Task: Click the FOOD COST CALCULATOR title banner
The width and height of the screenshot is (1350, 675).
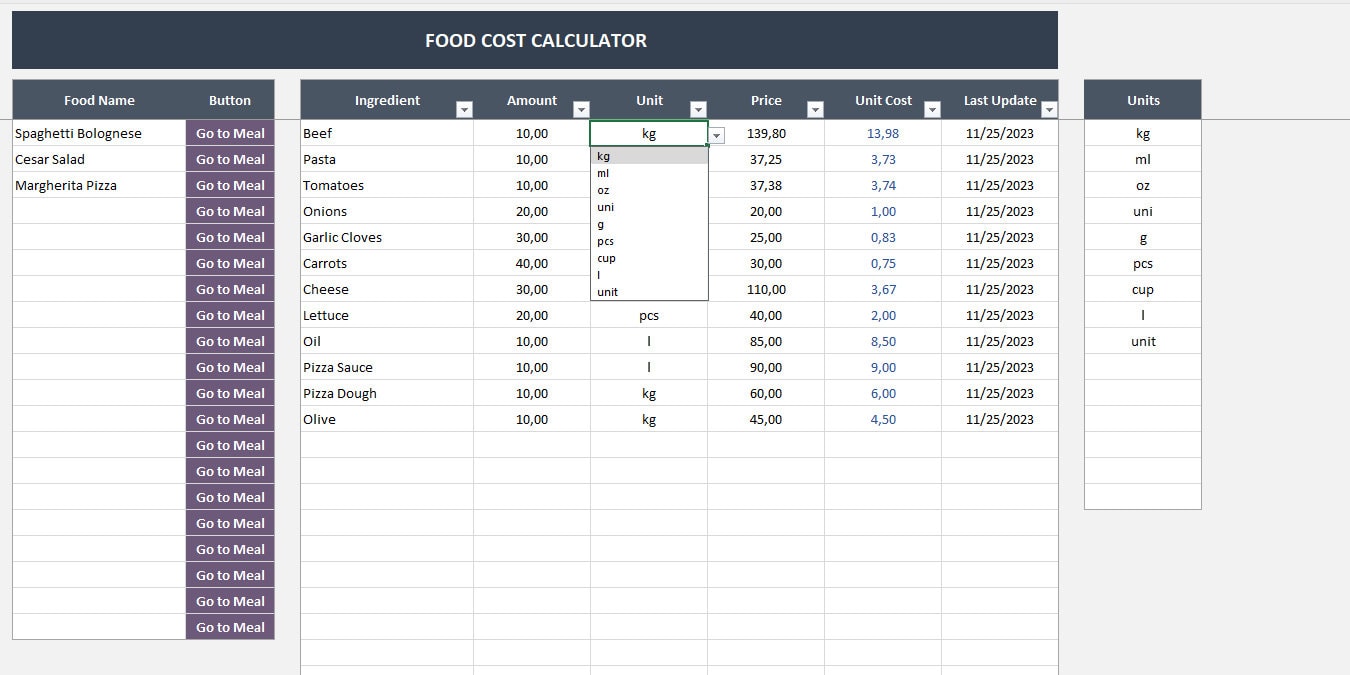Action: click(x=535, y=40)
